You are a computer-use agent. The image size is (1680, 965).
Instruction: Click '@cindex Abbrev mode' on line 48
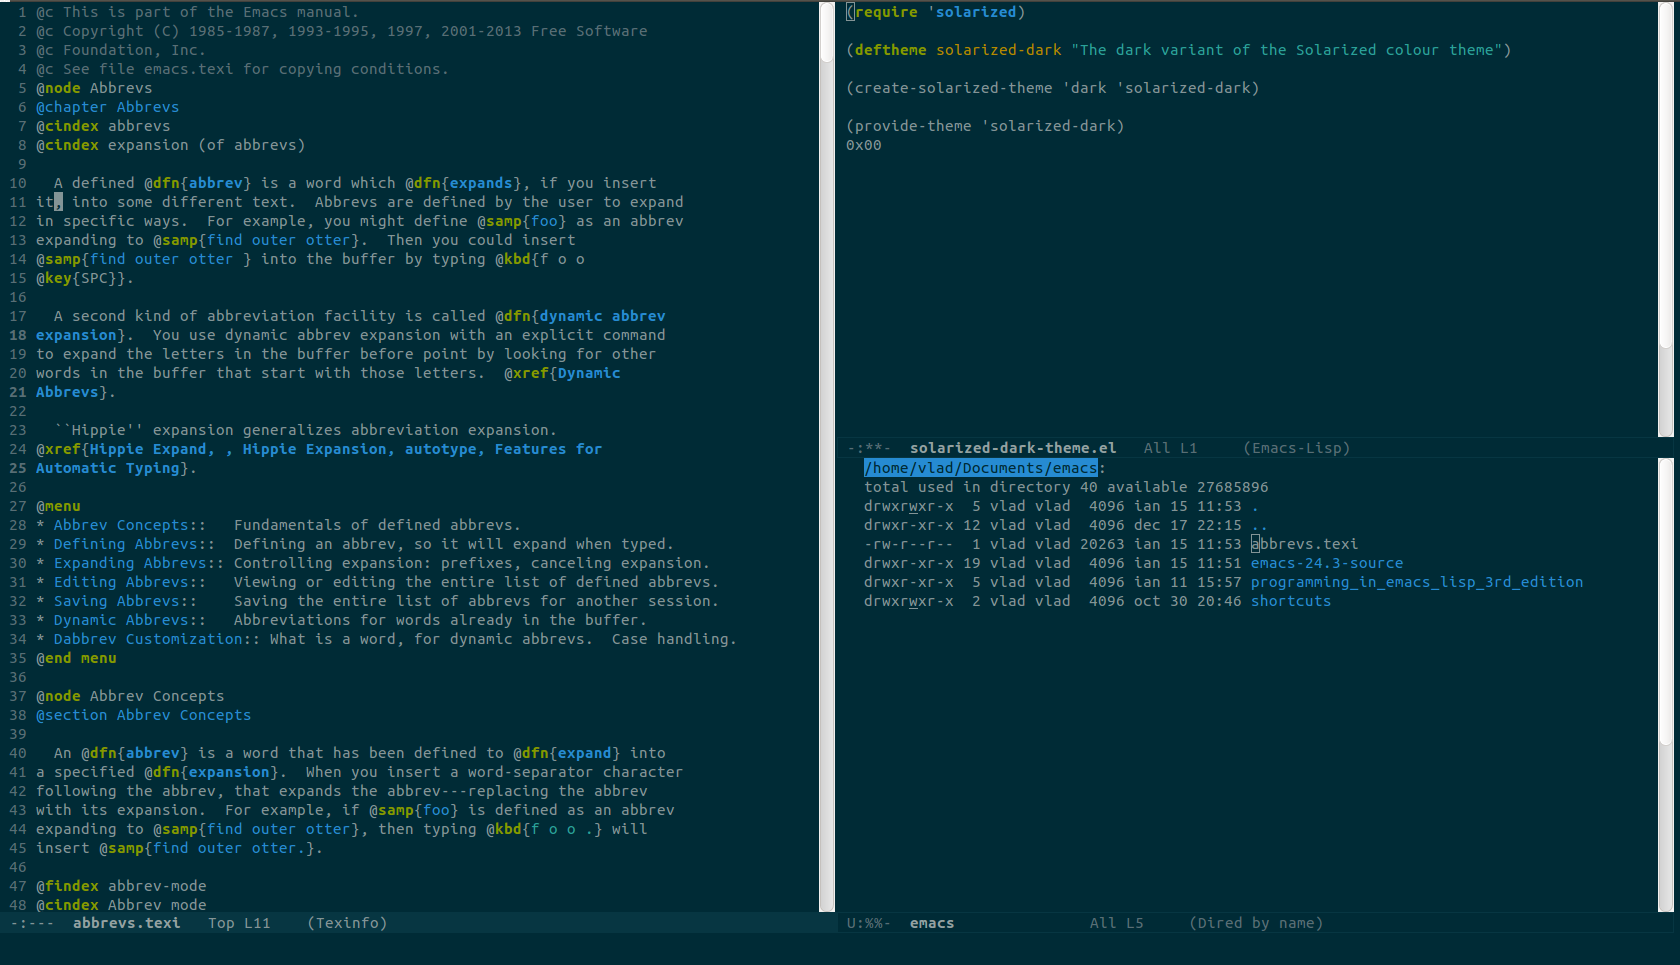pyautogui.click(x=121, y=905)
